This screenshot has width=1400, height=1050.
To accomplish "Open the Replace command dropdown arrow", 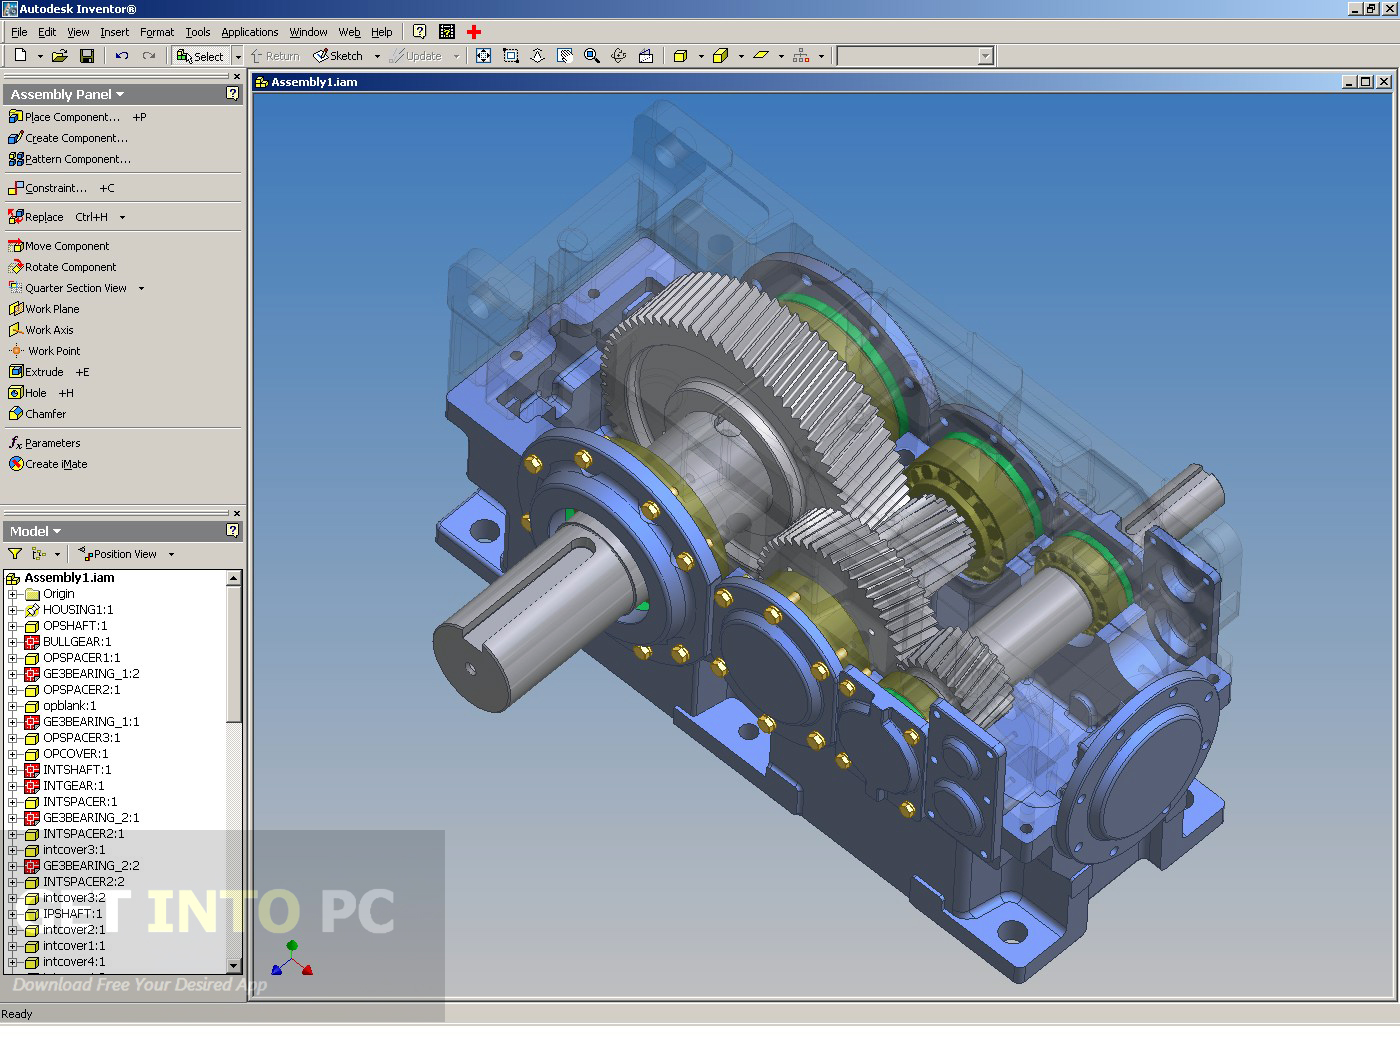I will pyautogui.click(x=123, y=217).
